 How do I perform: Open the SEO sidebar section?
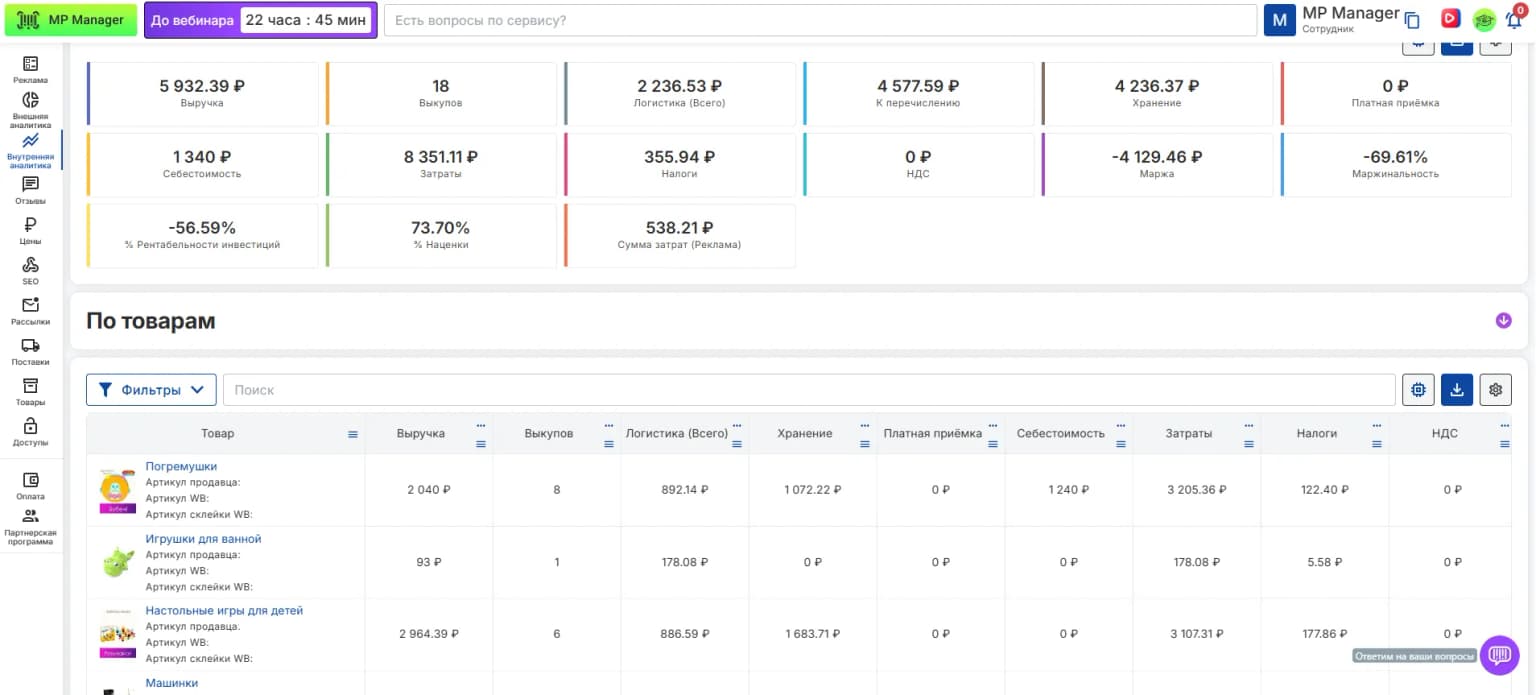30,271
